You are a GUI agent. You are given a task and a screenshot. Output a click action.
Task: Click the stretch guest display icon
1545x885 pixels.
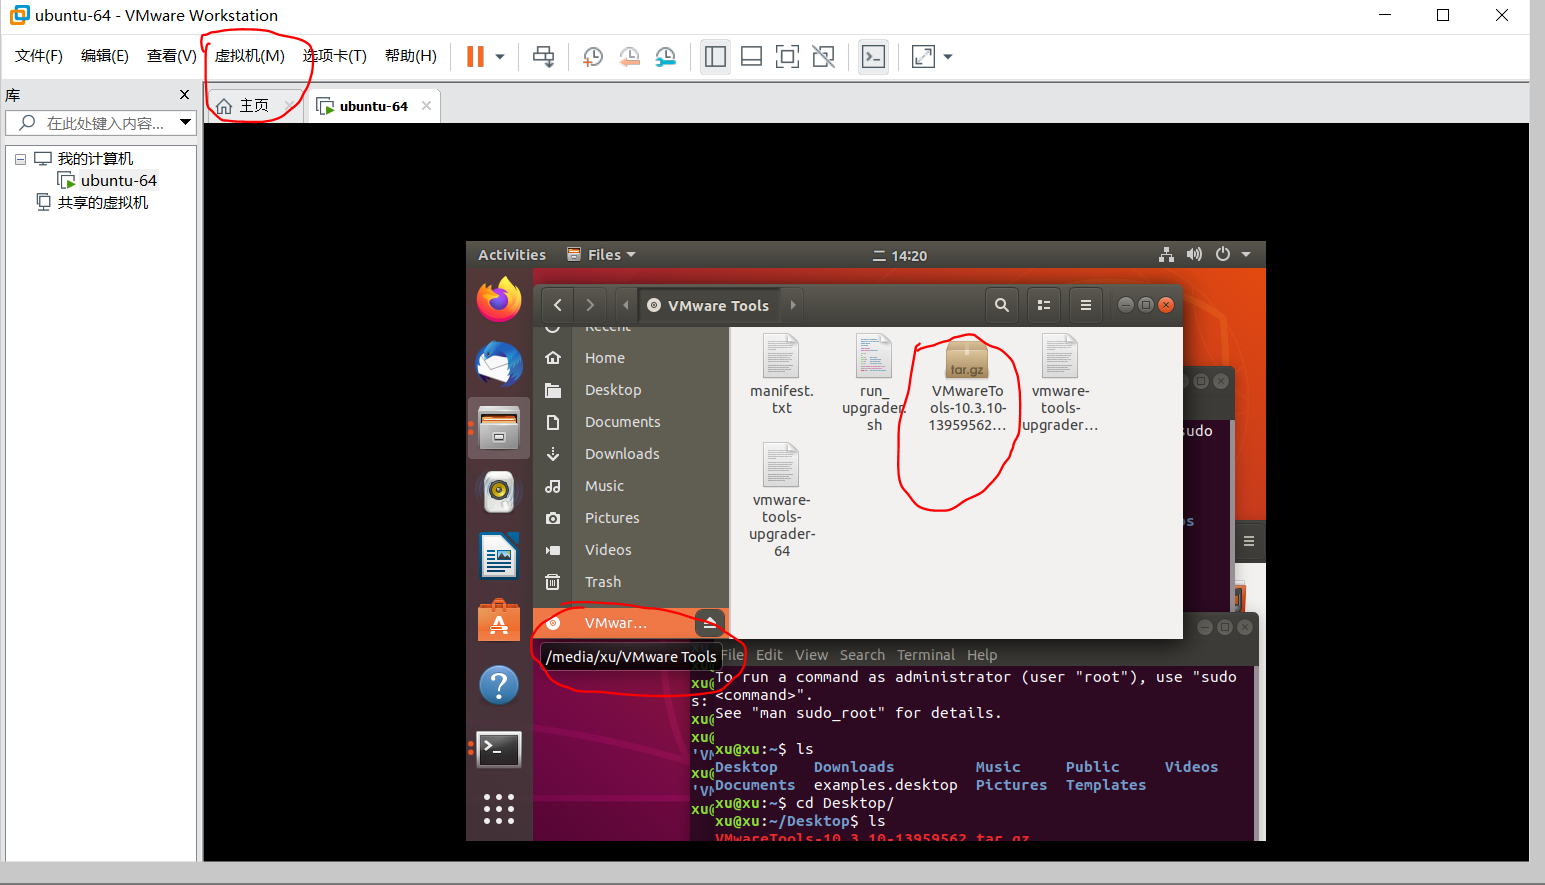click(x=923, y=57)
